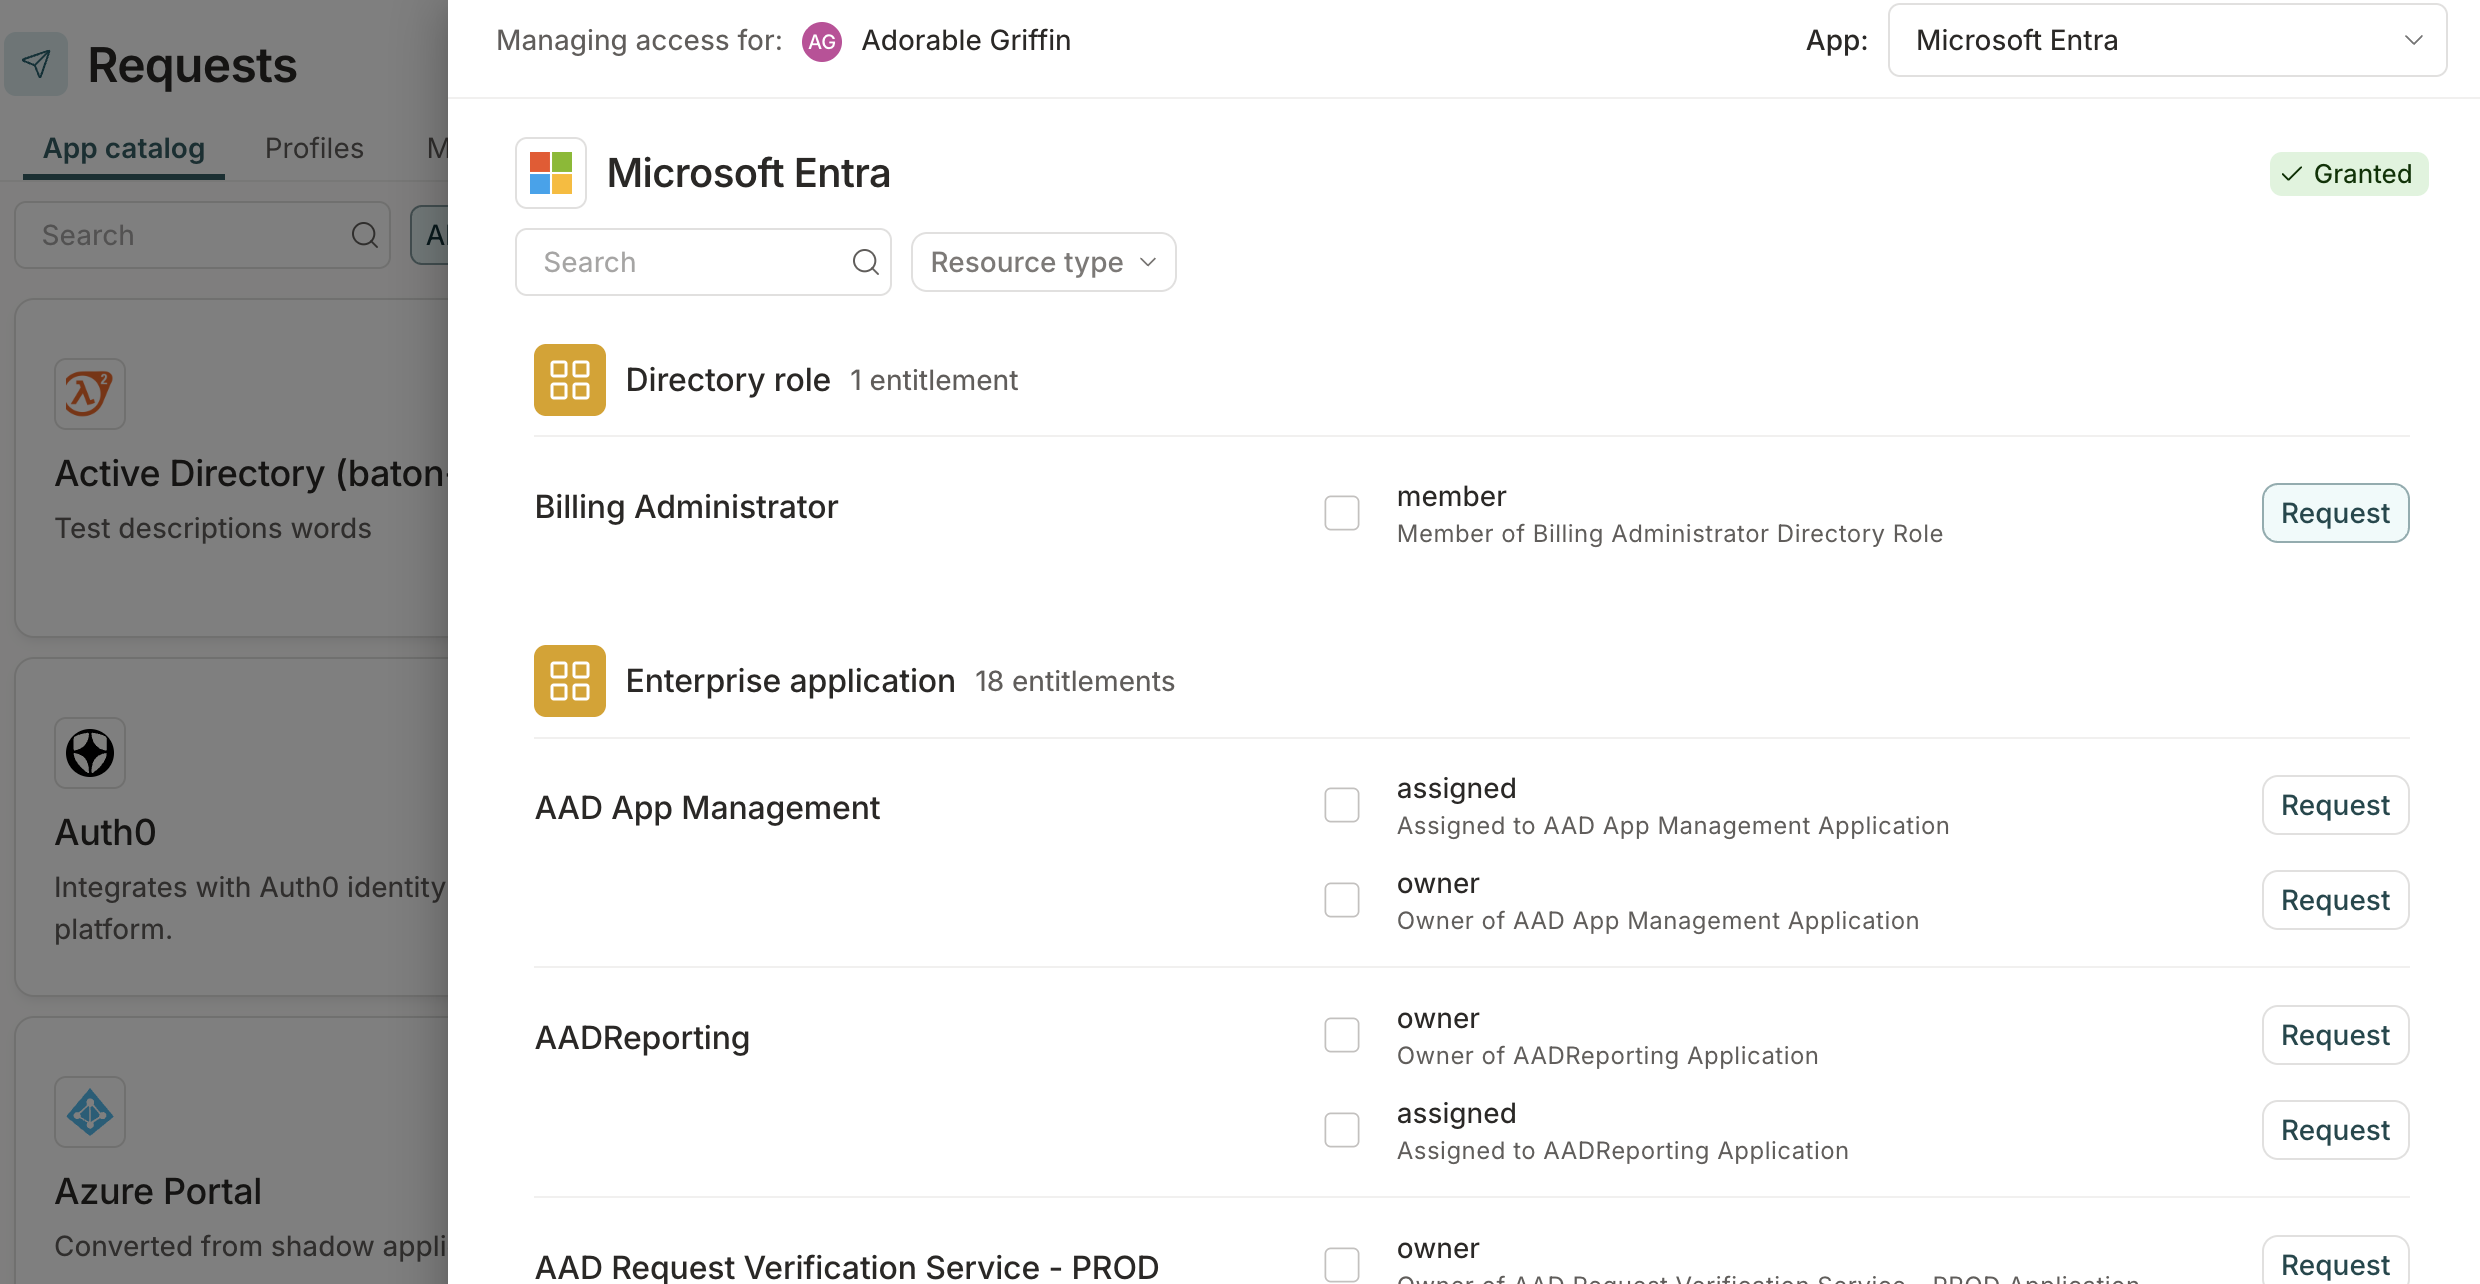
Task: Click the Requests paper plane icon
Action: coord(36,64)
